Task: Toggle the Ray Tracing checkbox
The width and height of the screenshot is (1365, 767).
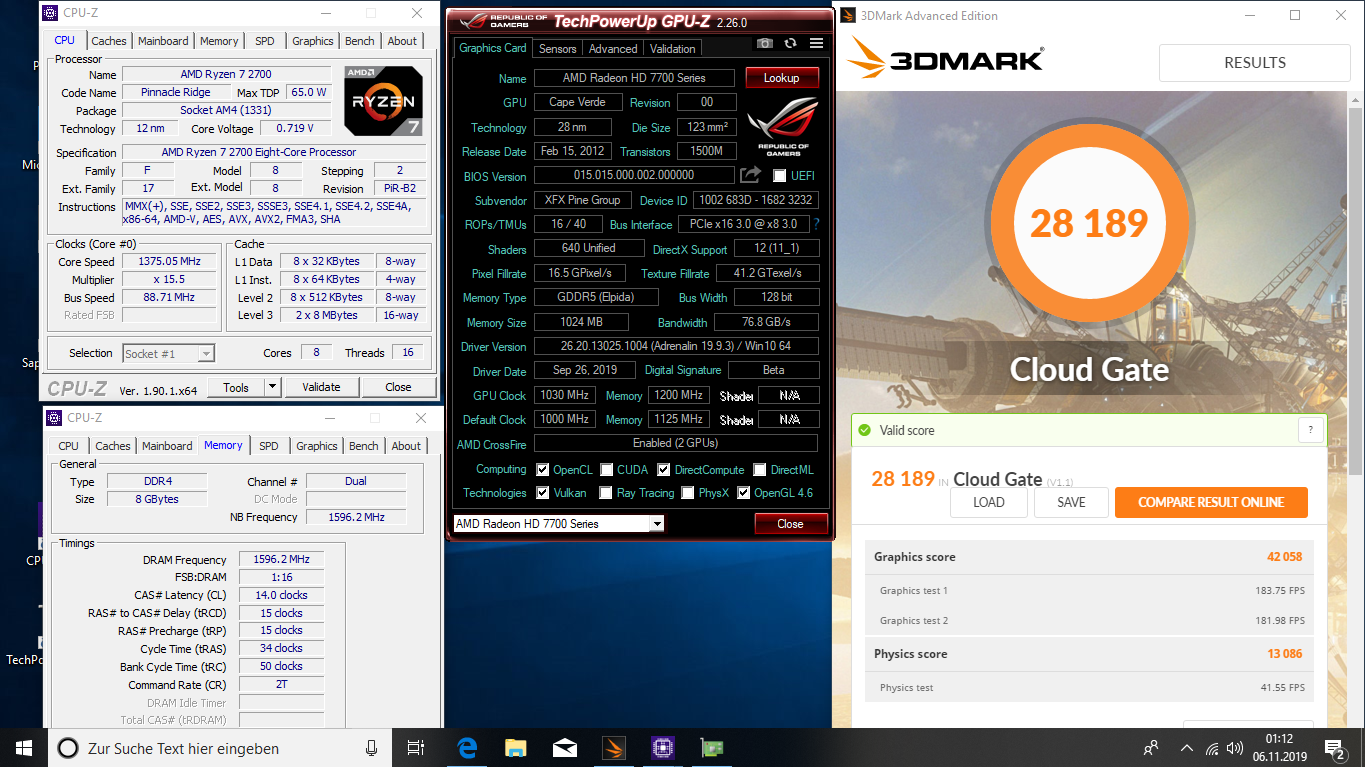Action: point(606,493)
